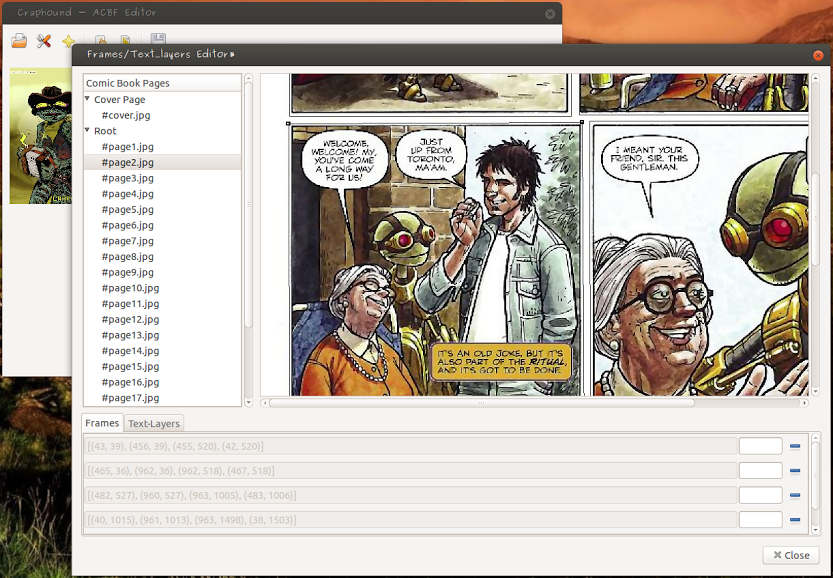Viewport: 833px width, 578px height.
Task: Collapse the Cover Page tree node
Action: [88, 99]
